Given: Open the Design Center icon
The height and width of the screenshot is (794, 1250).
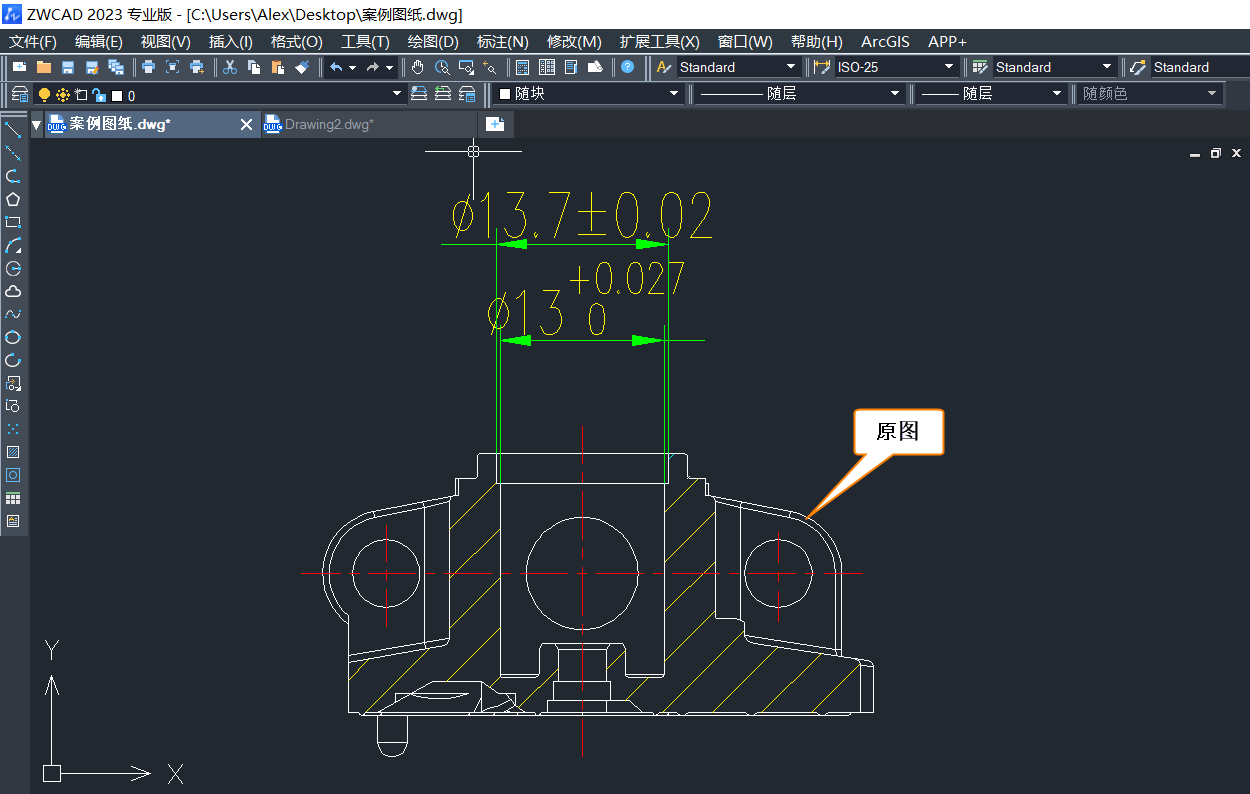Looking at the screenshot, I should point(547,67).
